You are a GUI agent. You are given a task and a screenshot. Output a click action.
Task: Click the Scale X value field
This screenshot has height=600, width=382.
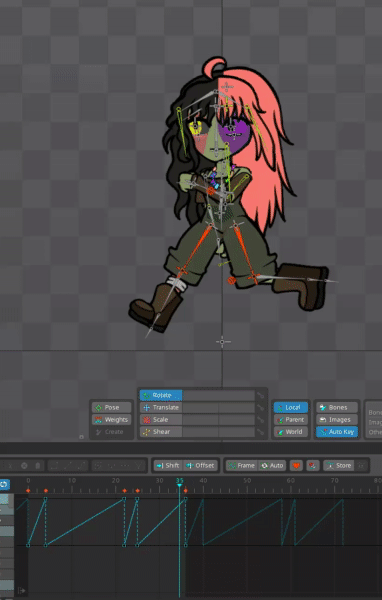[x=201, y=419]
